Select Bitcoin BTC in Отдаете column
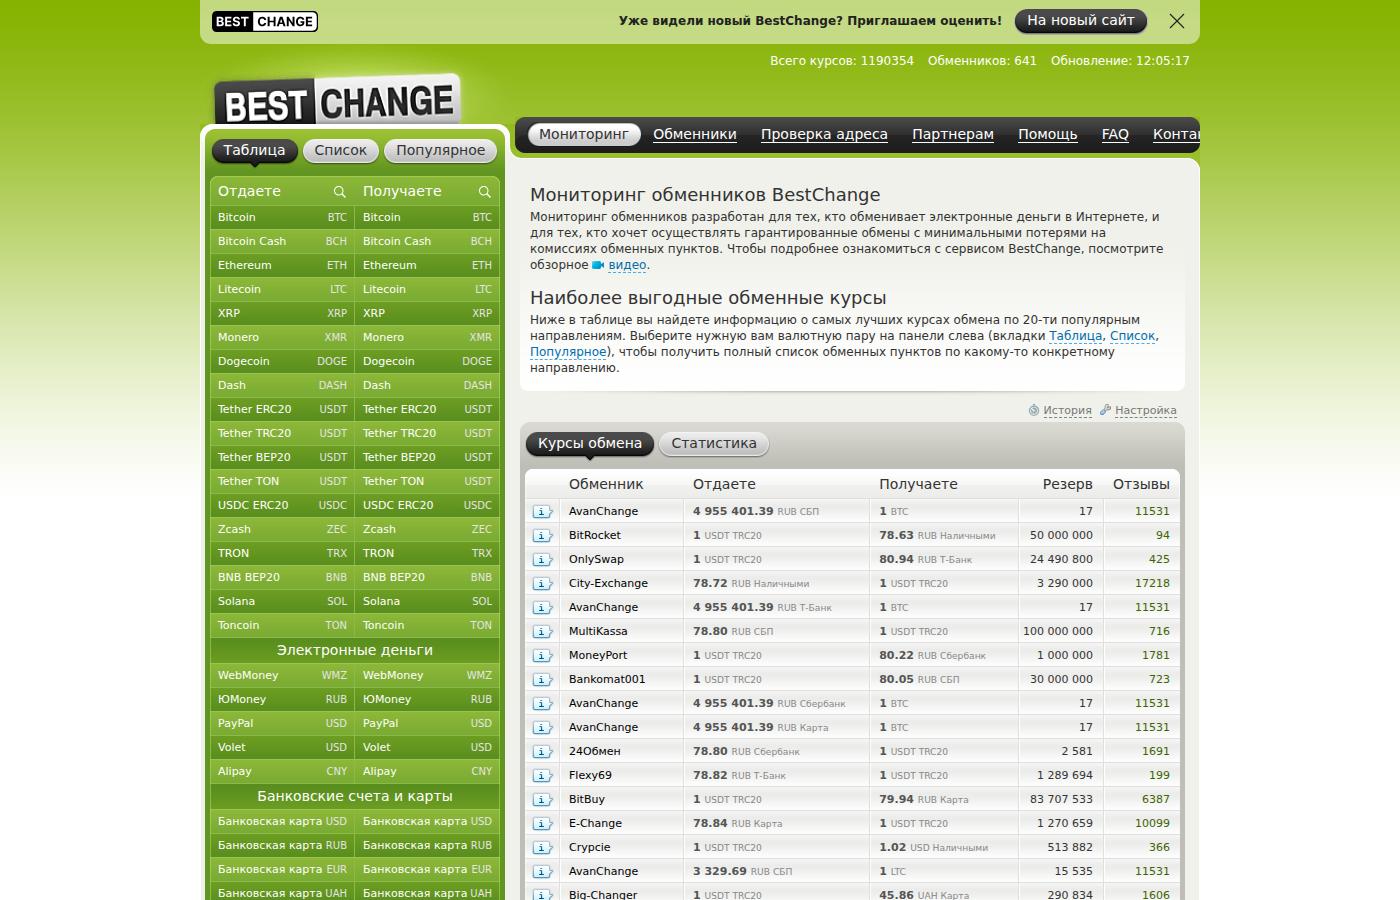Screen dimensions: 1400x900 282,217
